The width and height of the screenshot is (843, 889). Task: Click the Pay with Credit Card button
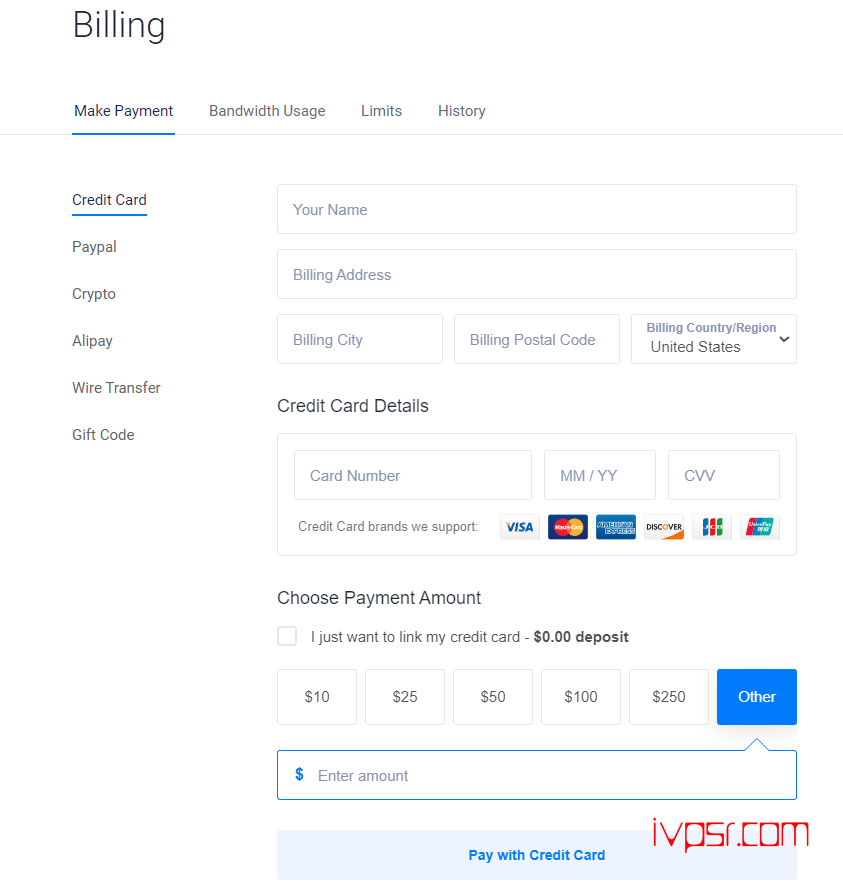click(x=536, y=855)
